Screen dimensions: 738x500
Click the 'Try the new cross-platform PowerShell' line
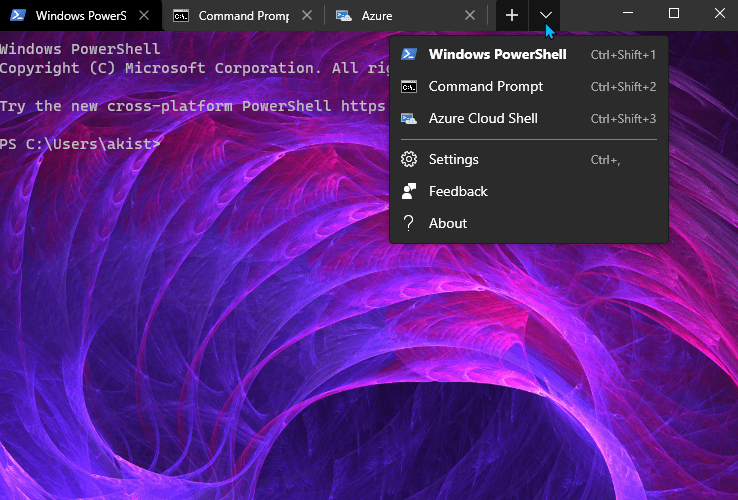point(193,106)
